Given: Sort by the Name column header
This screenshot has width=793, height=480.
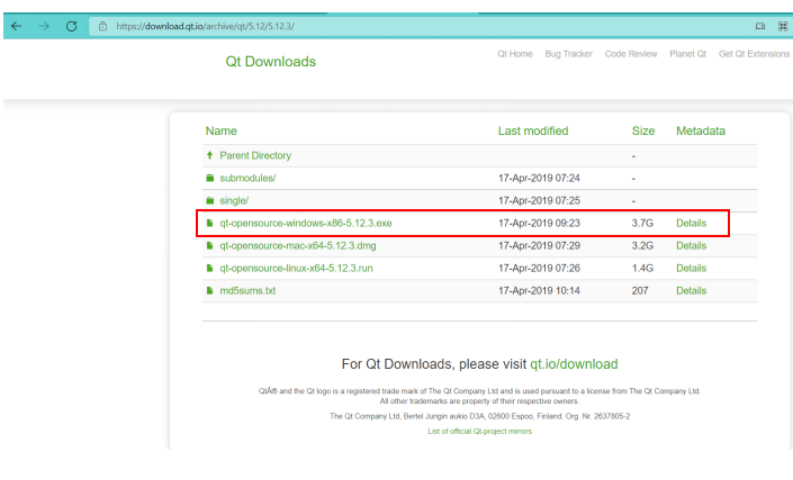Looking at the screenshot, I should pos(221,131).
